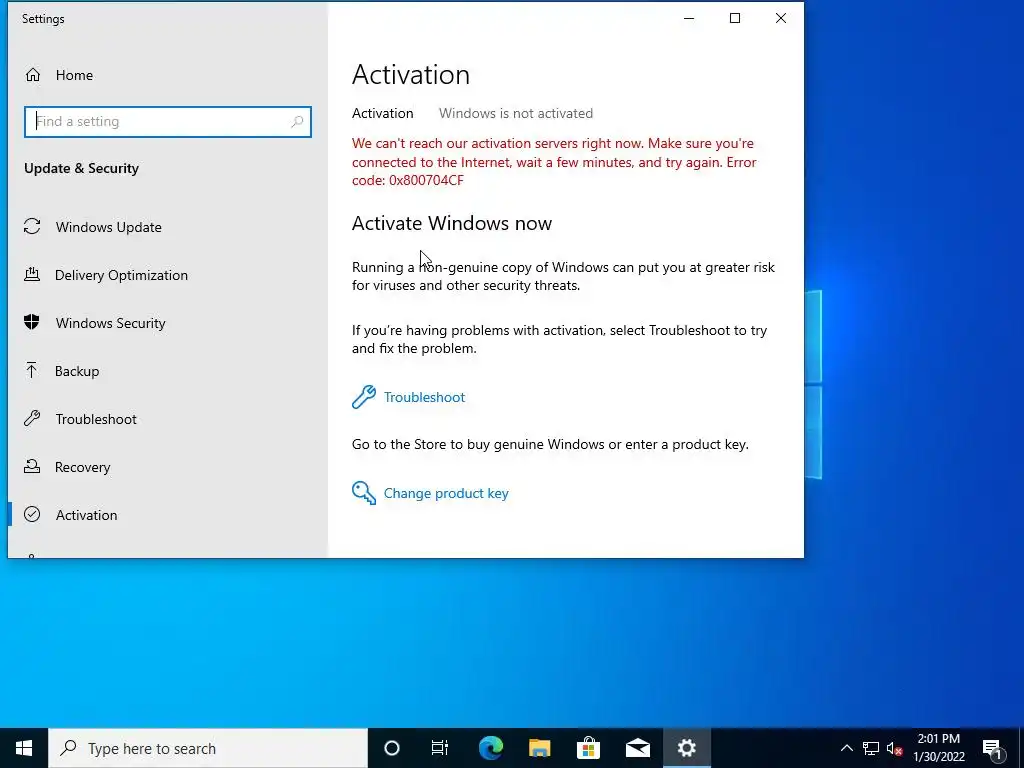Click the Windows is not activated status
Viewport: 1024px width, 768px height.
(516, 113)
